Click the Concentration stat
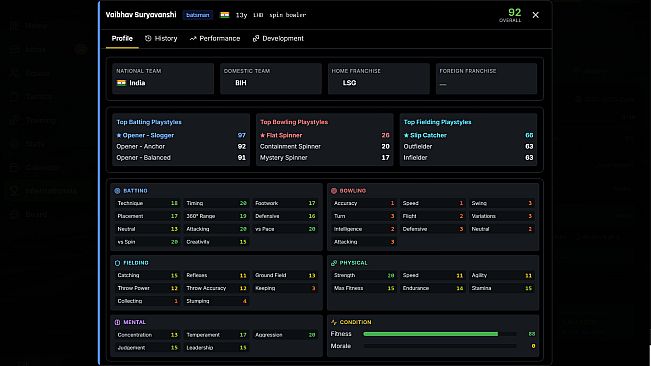The width and height of the screenshot is (651, 366). point(147,335)
